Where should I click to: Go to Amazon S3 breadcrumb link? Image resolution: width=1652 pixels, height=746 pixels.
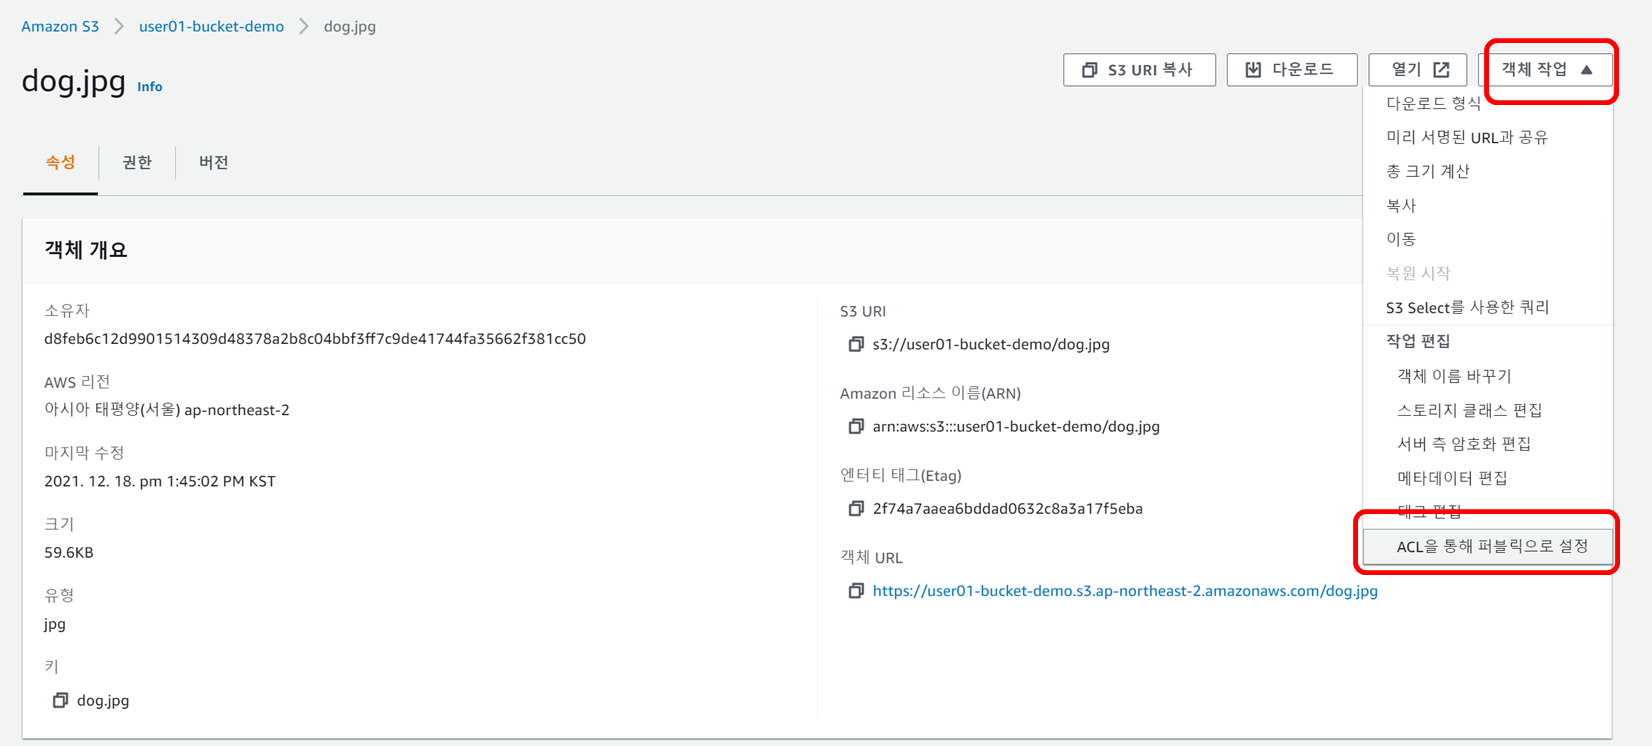click(60, 27)
